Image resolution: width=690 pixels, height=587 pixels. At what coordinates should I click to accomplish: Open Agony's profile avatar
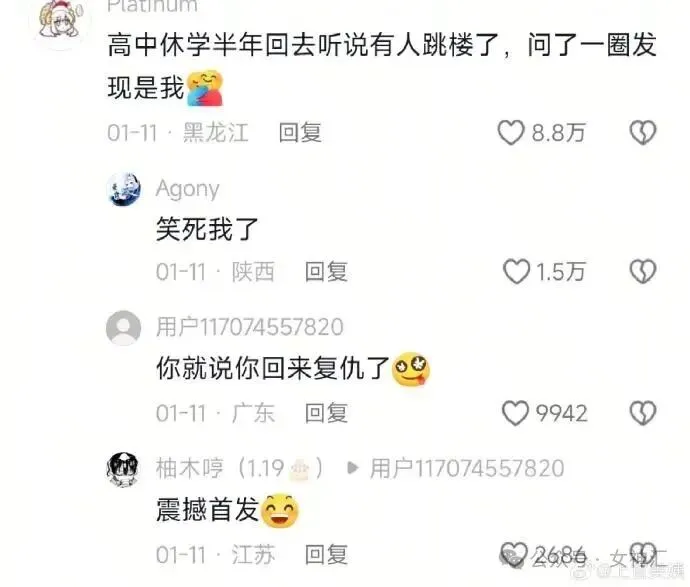pyautogui.click(x=124, y=189)
